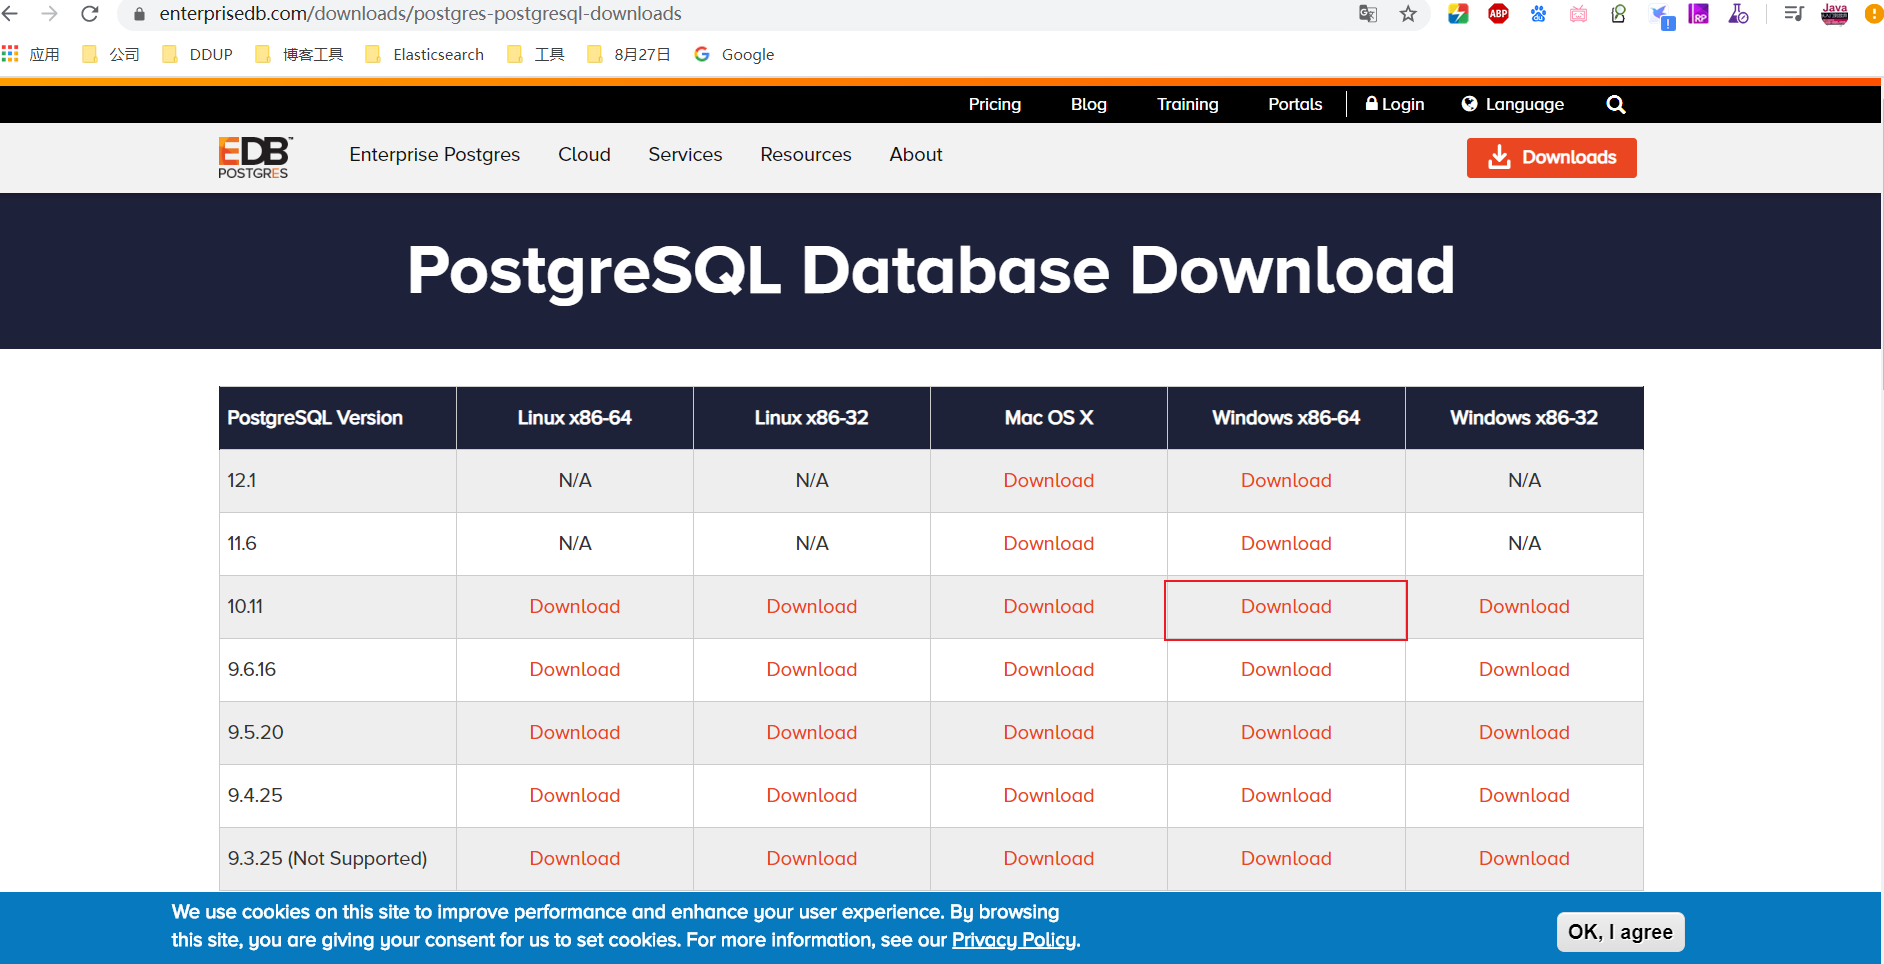1884x964 pixels.
Task: Expand the Enterprise Postgres menu
Action: [435, 154]
